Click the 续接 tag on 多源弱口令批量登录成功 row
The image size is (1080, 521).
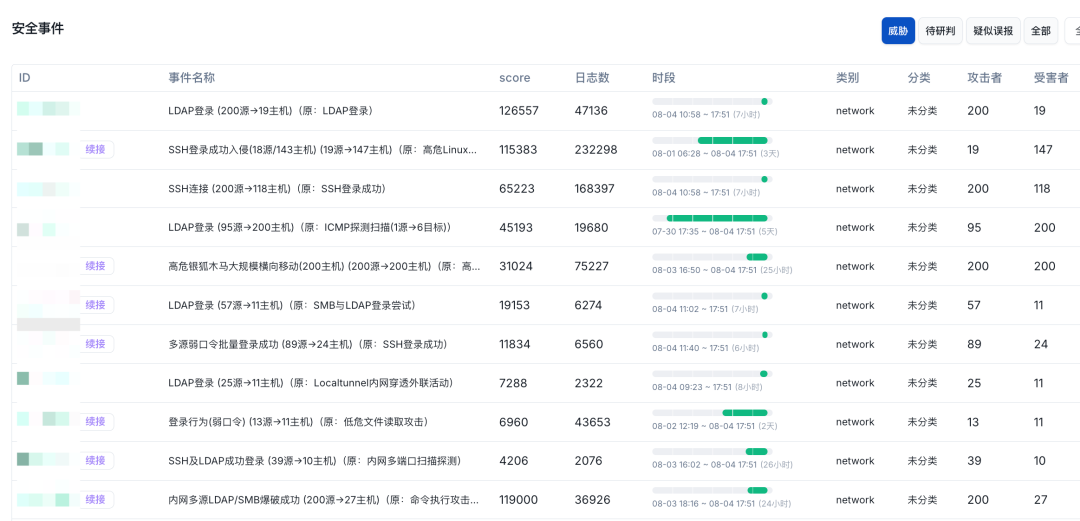point(96,344)
